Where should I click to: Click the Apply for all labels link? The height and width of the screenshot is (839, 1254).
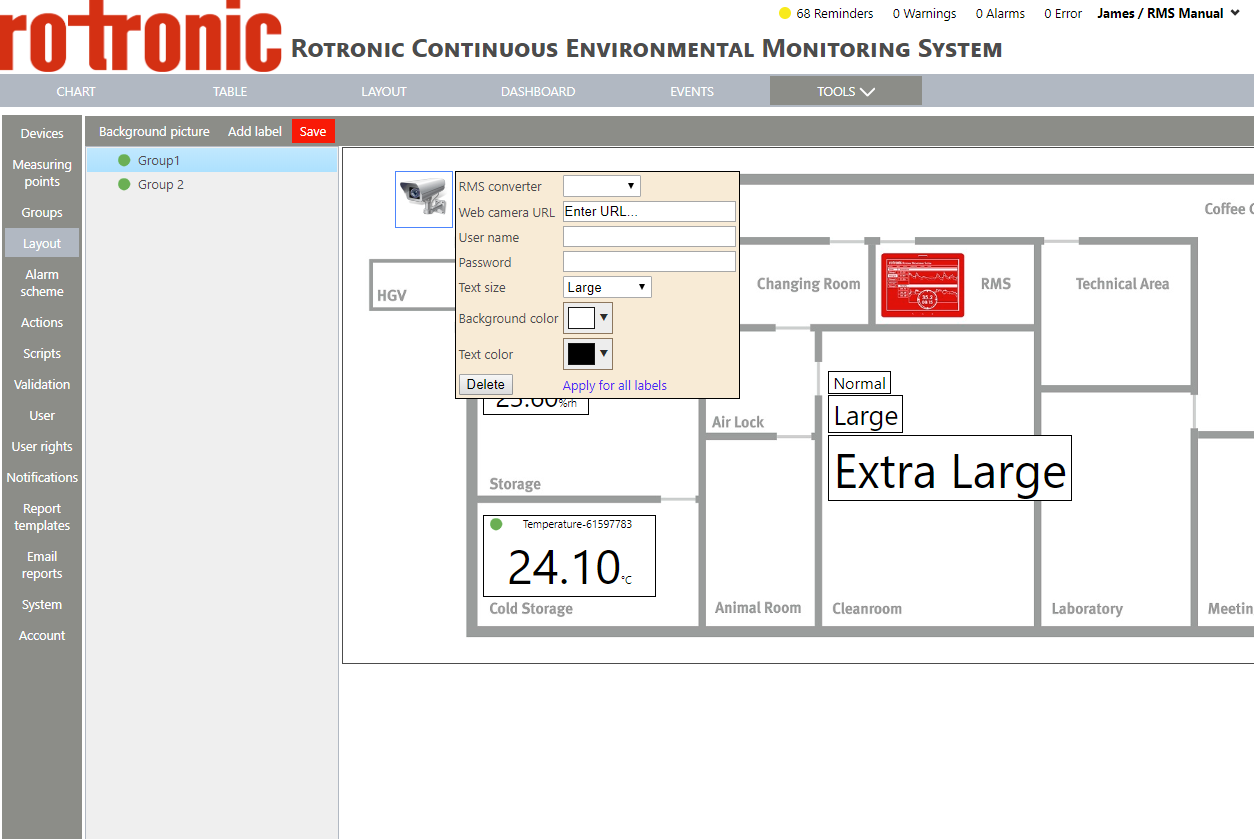(615, 385)
